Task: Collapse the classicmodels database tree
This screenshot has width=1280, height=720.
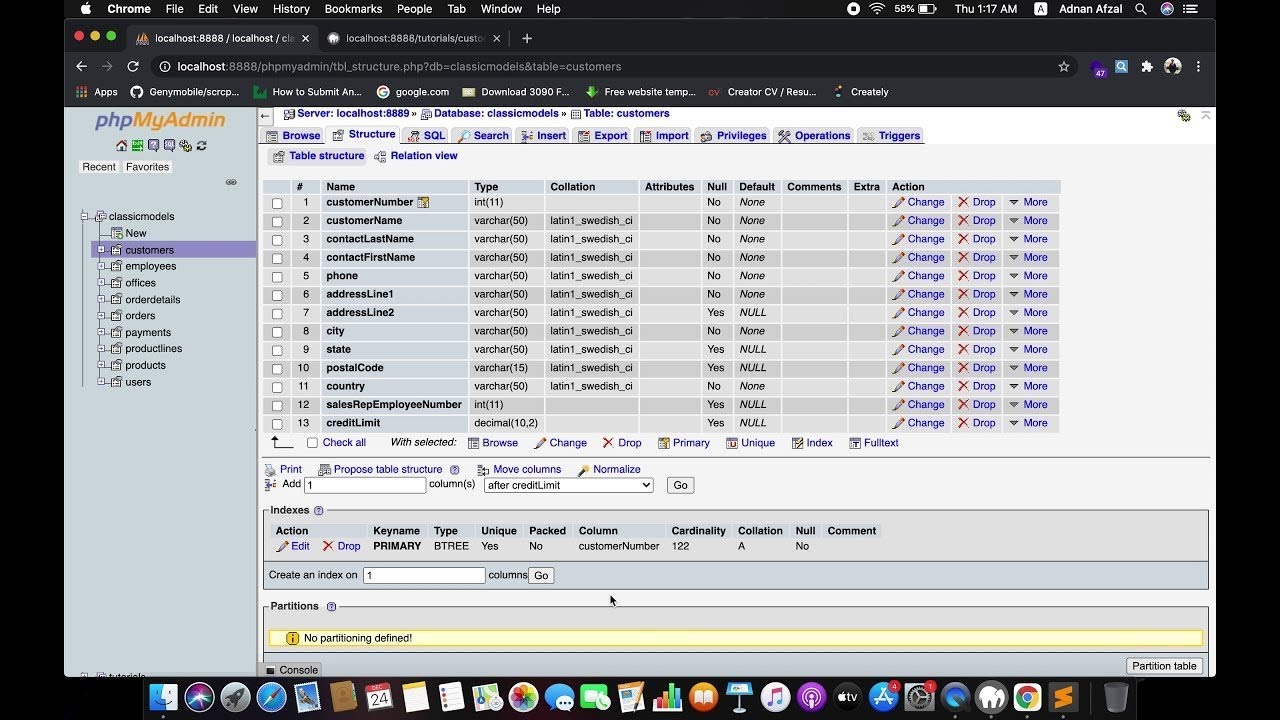Action: tap(85, 216)
